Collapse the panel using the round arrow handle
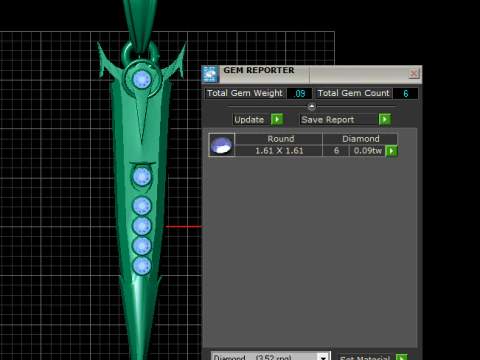 (311, 106)
